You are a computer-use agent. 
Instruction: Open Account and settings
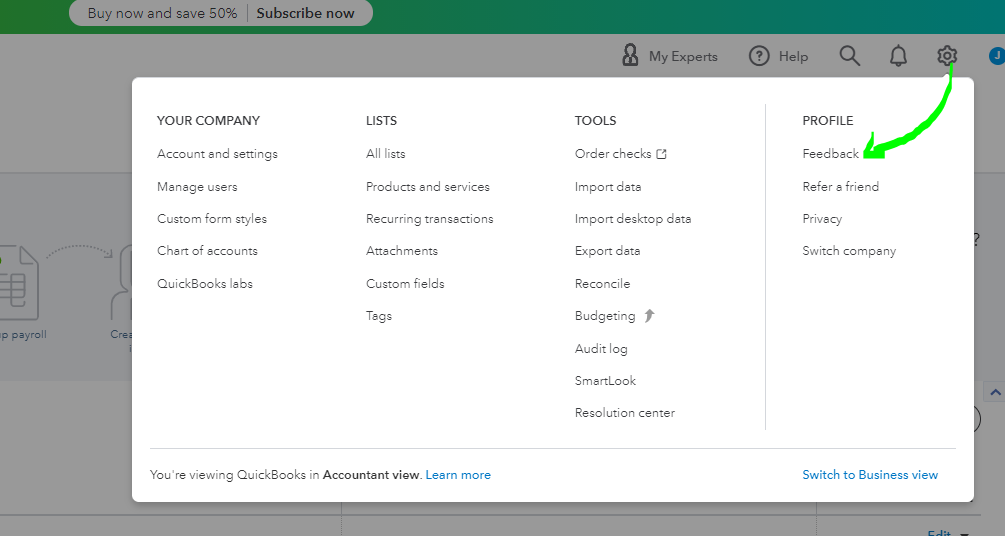tap(217, 154)
